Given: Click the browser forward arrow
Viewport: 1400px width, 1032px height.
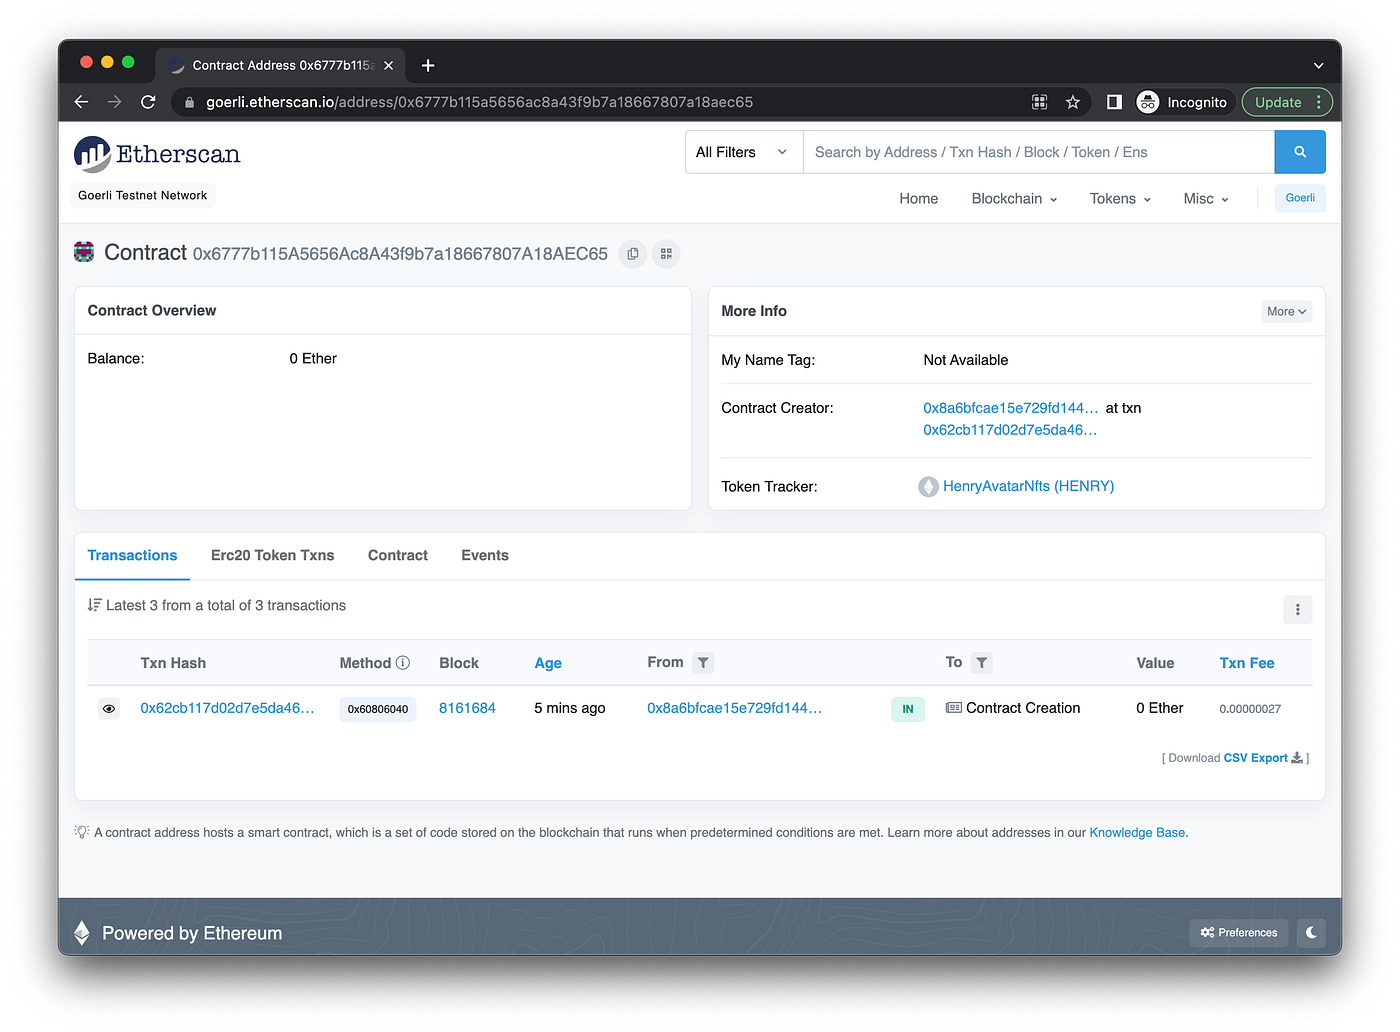Looking at the screenshot, I should [115, 102].
